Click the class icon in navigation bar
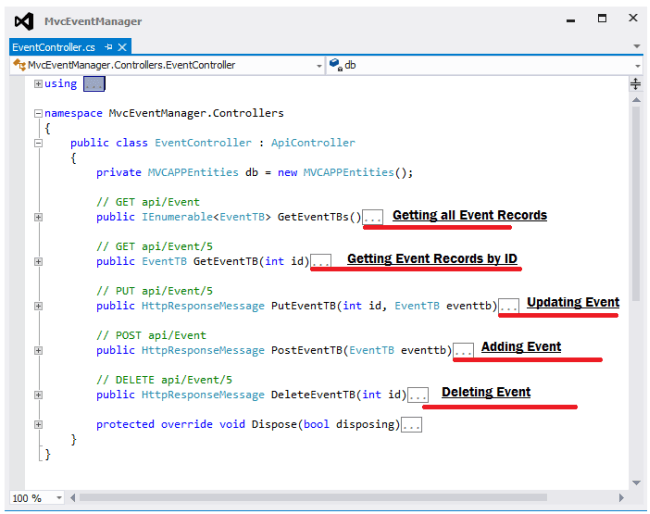The height and width of the screenshot is (514, 650). 19,65
